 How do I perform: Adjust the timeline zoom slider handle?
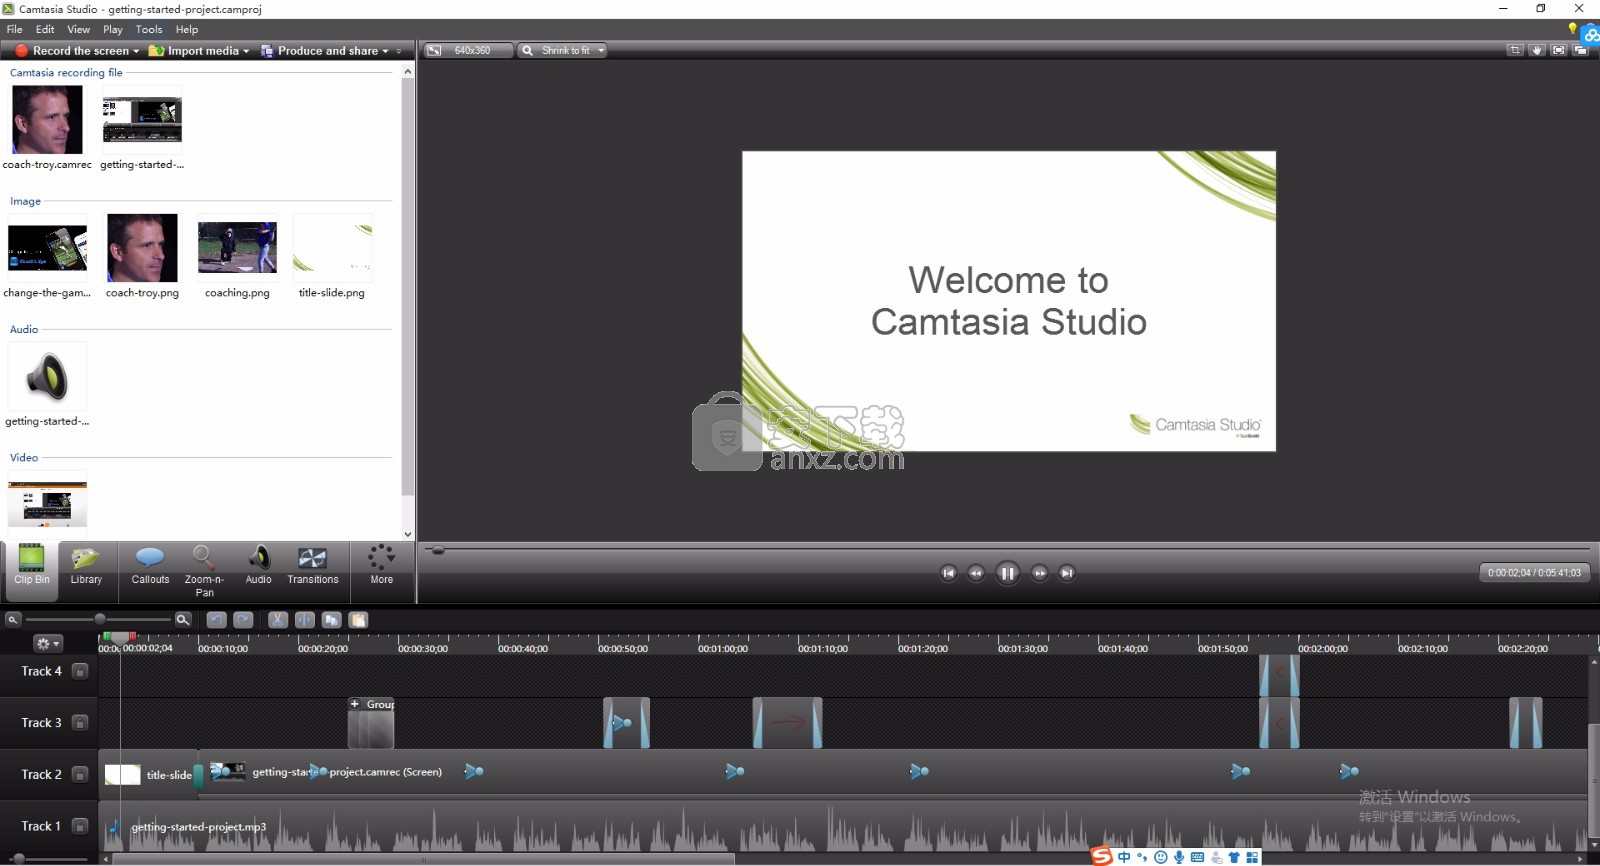coord(99,620)
